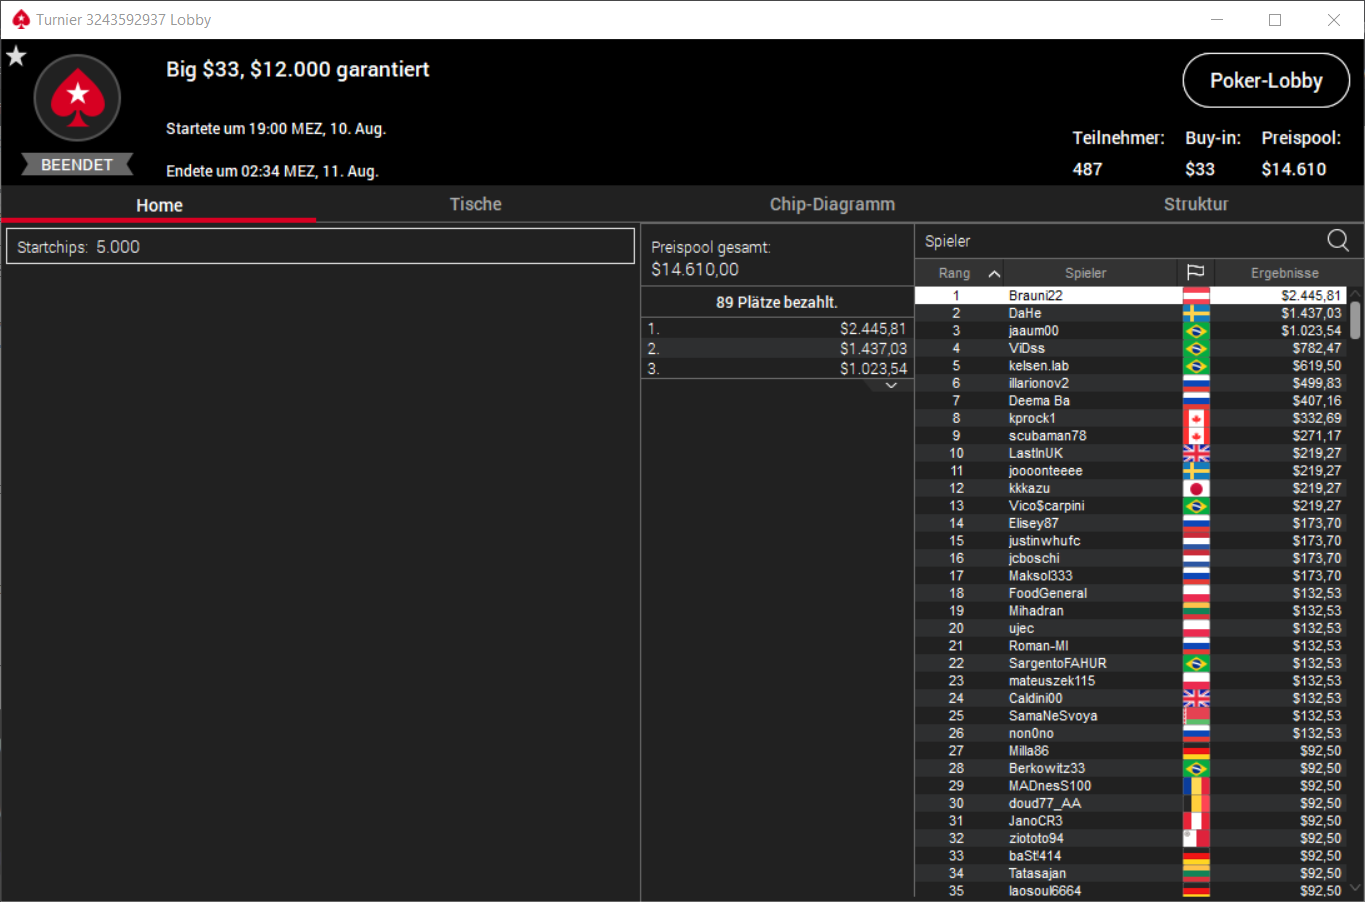This screenshot has height=902, width=1365.
Task: Click the PokerStars spade tournament logo
Action: [x=77, y=98]
